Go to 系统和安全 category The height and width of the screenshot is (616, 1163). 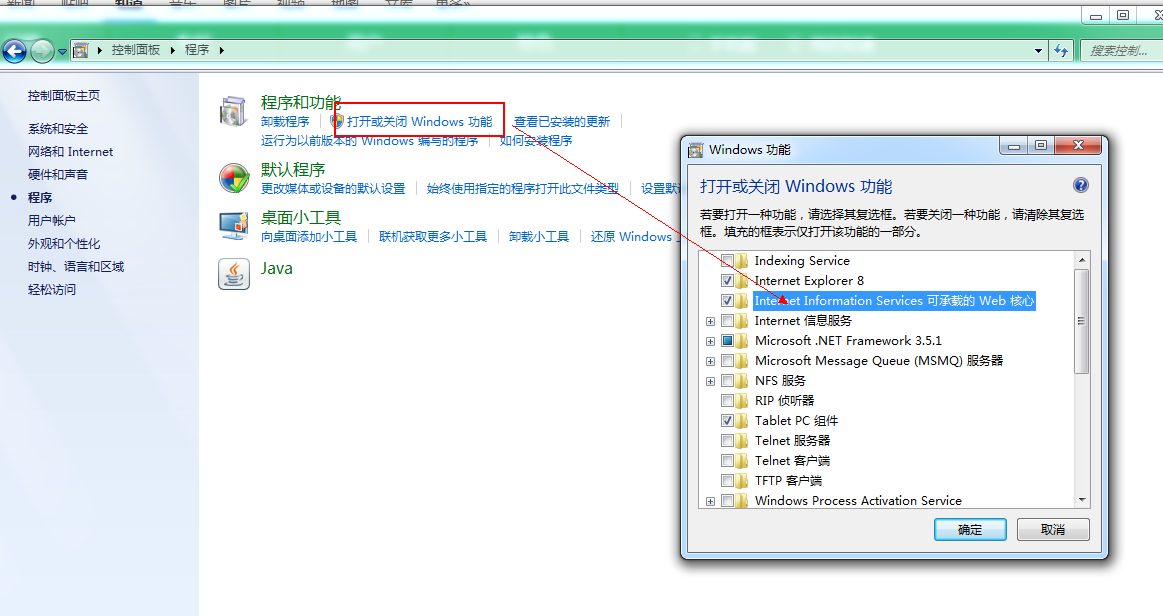coord(58,129)
